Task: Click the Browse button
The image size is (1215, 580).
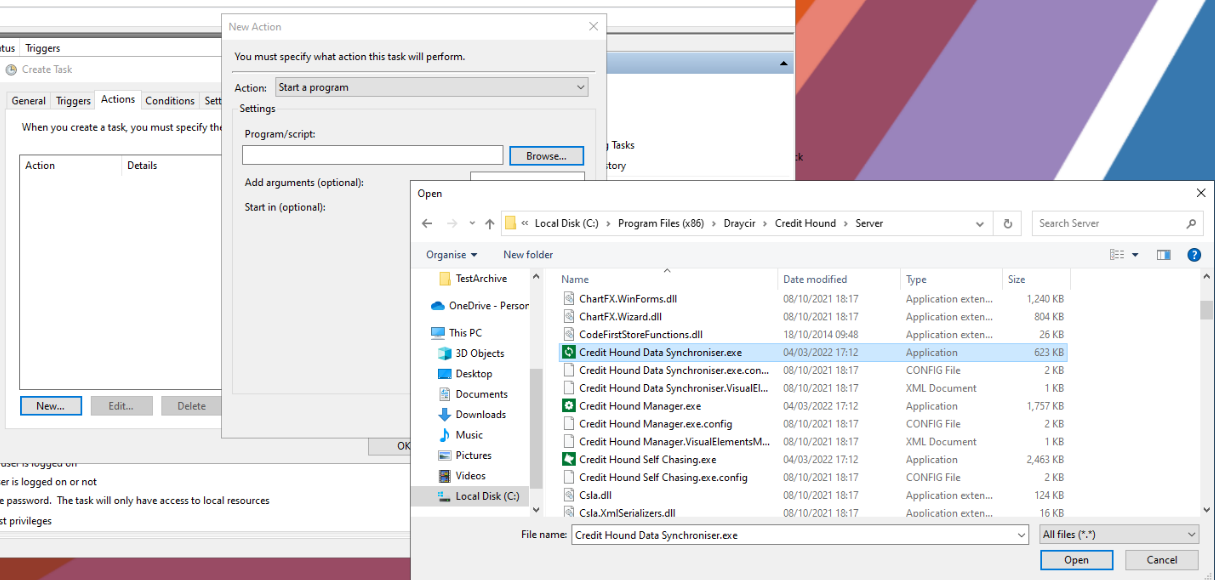Action: click(546, 156)
